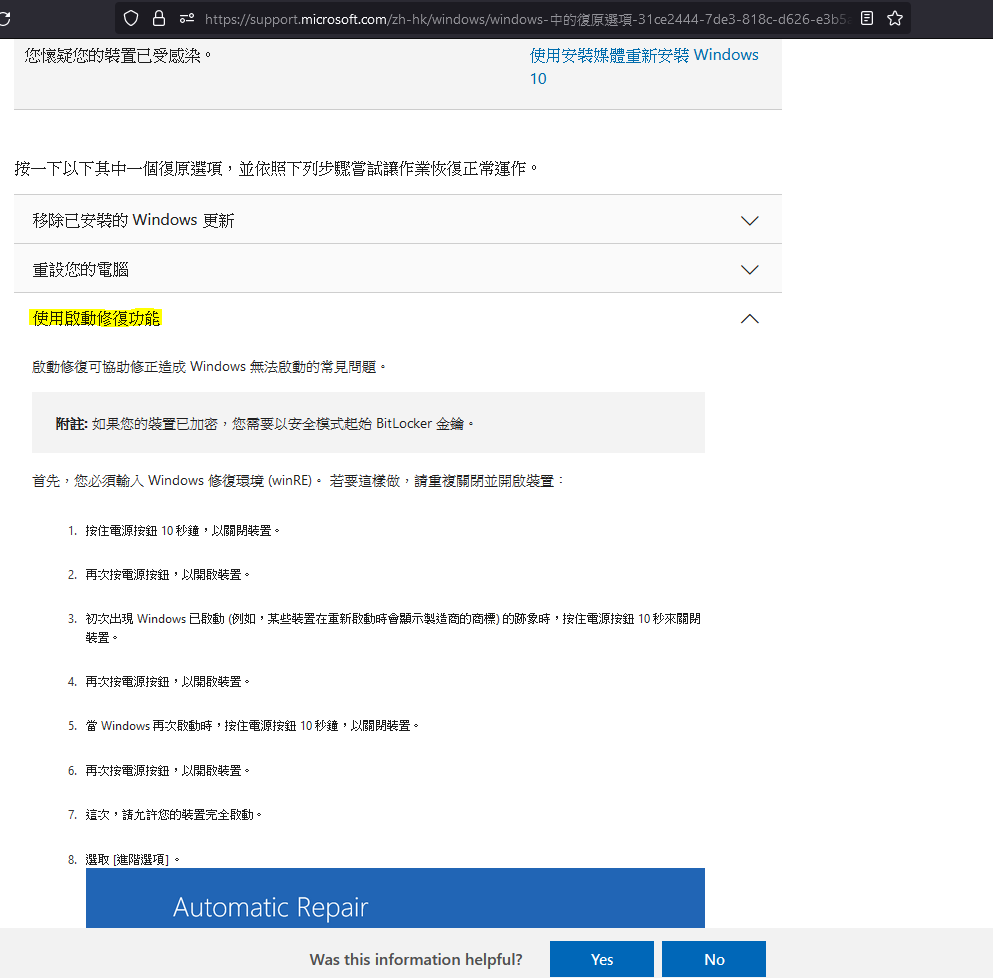The width and height of the screenshot is (993, 978).
Task: Click step 3 初次出現 Windows 已啟動
Action: [393, 628]
